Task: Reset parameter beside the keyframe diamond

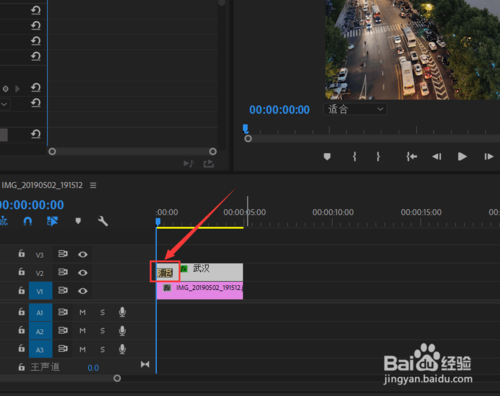Action: click(36, 88)
